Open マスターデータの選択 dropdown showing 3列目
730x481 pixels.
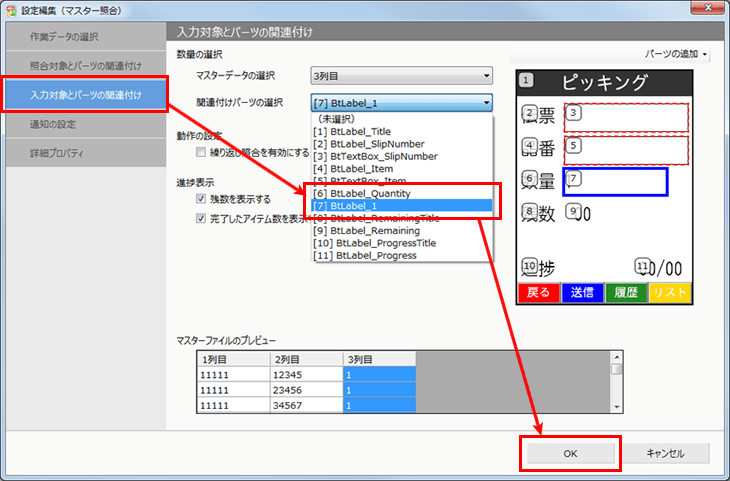[401, 76]
